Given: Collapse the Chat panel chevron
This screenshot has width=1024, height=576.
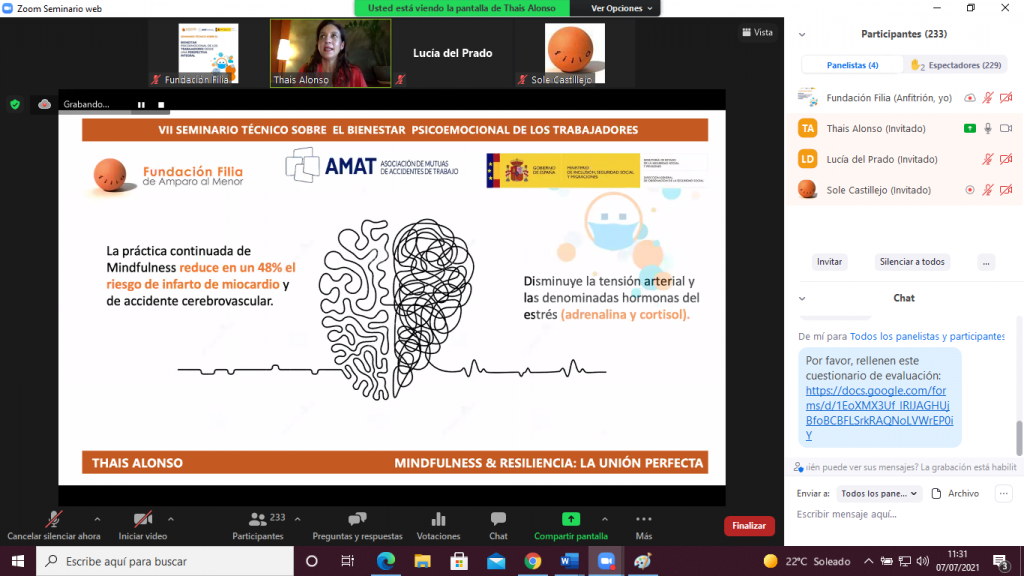Looking at the screenshot, I should [x=802, y=298].
